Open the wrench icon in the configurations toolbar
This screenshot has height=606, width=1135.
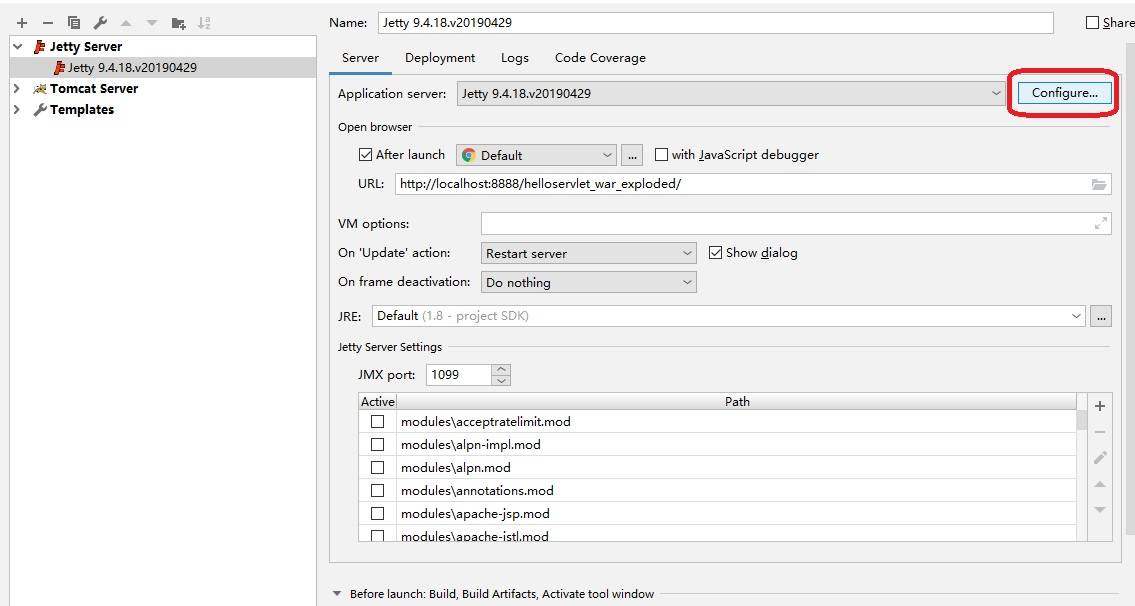[x=100, y=22]
